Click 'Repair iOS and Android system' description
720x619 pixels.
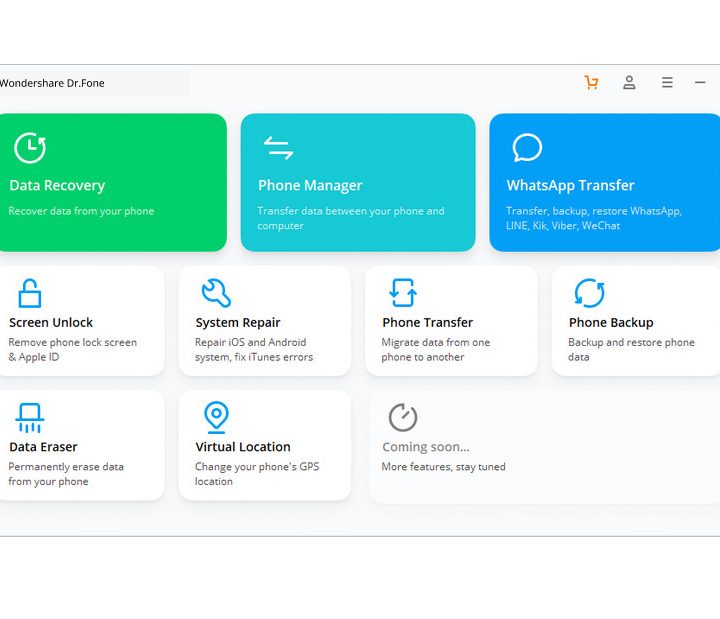pos(254,349)
